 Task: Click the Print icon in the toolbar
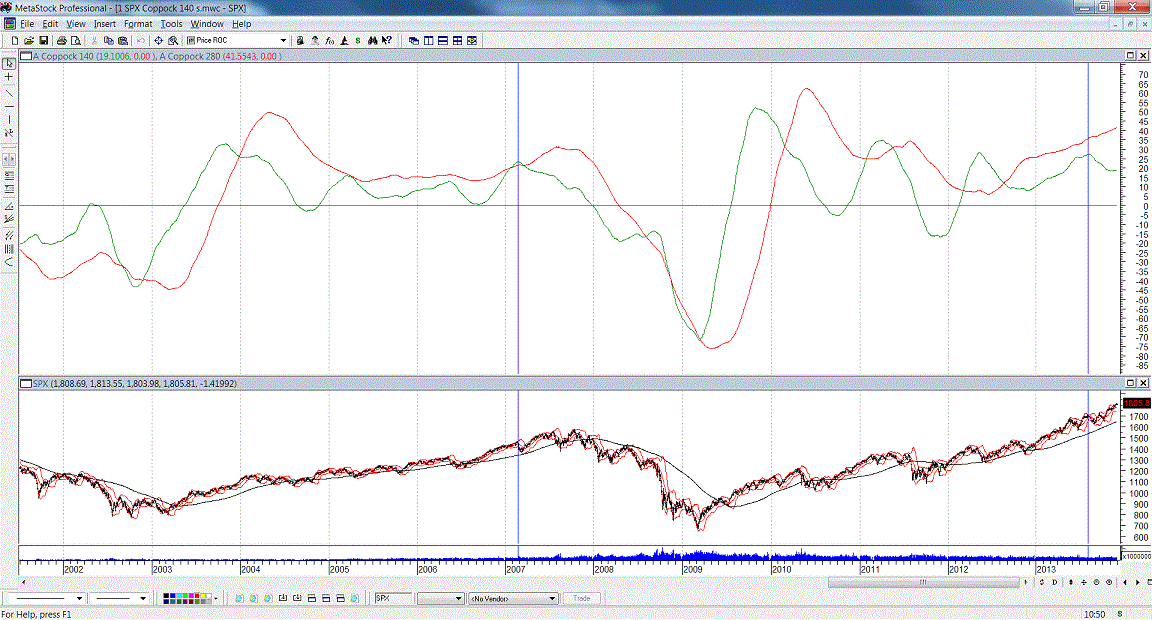[62, 41]
